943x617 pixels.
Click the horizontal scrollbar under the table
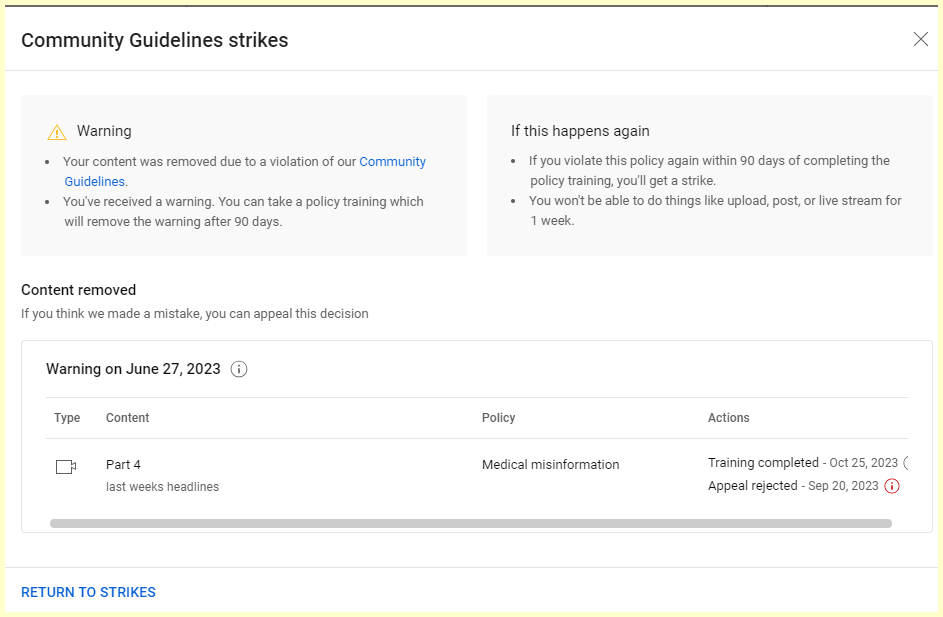point(470,523)
